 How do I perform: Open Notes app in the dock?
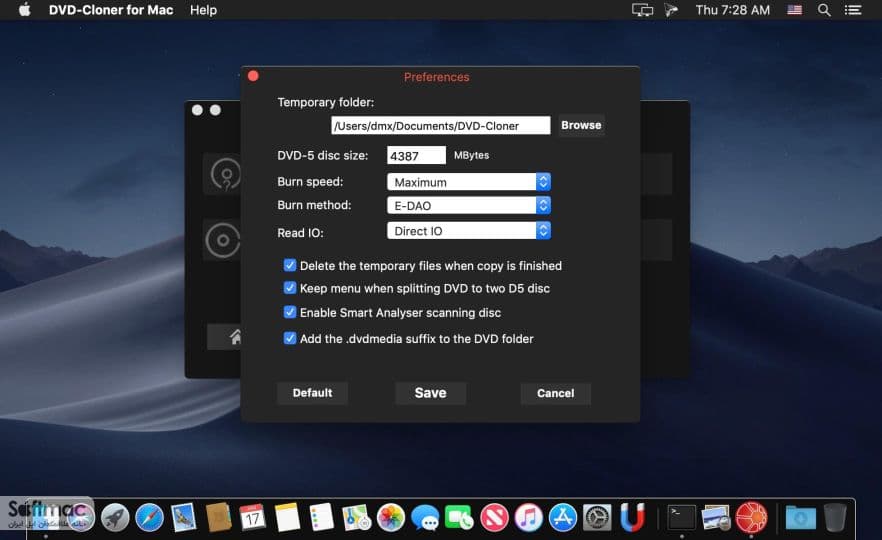pos(287,517)
